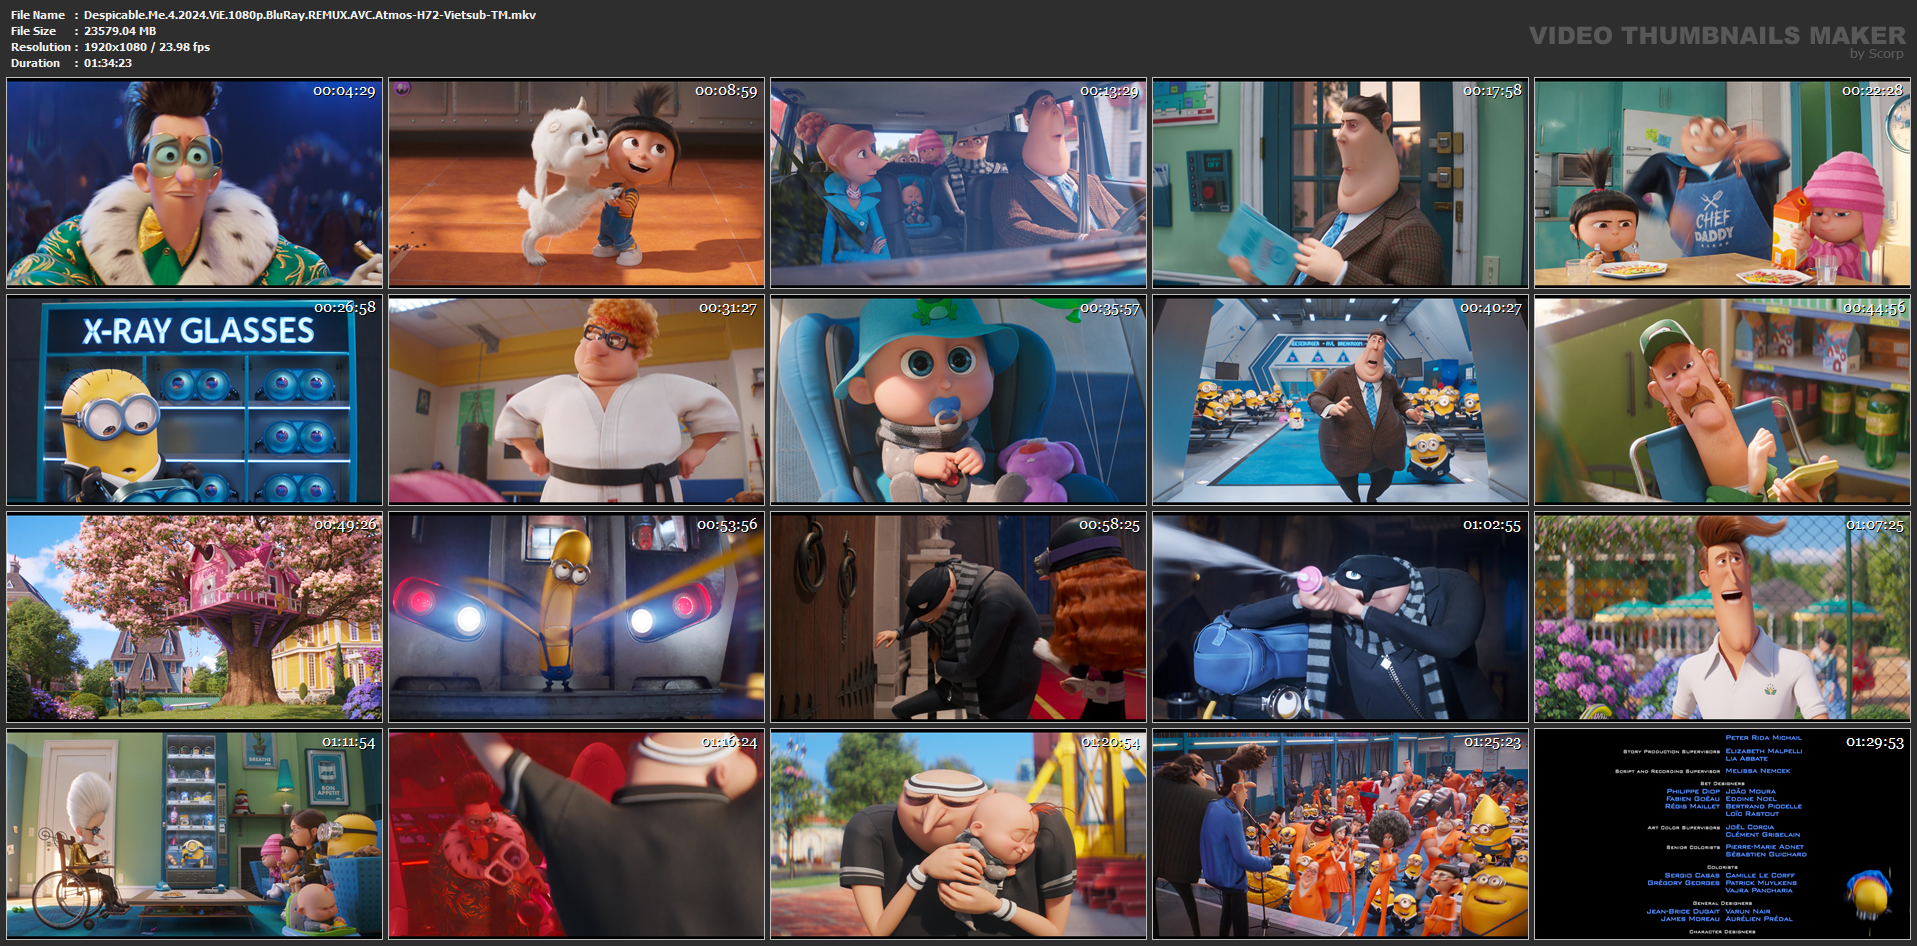The image size is (1917, 946).
Task: Click the Duration label
Action: coord(36,63)
